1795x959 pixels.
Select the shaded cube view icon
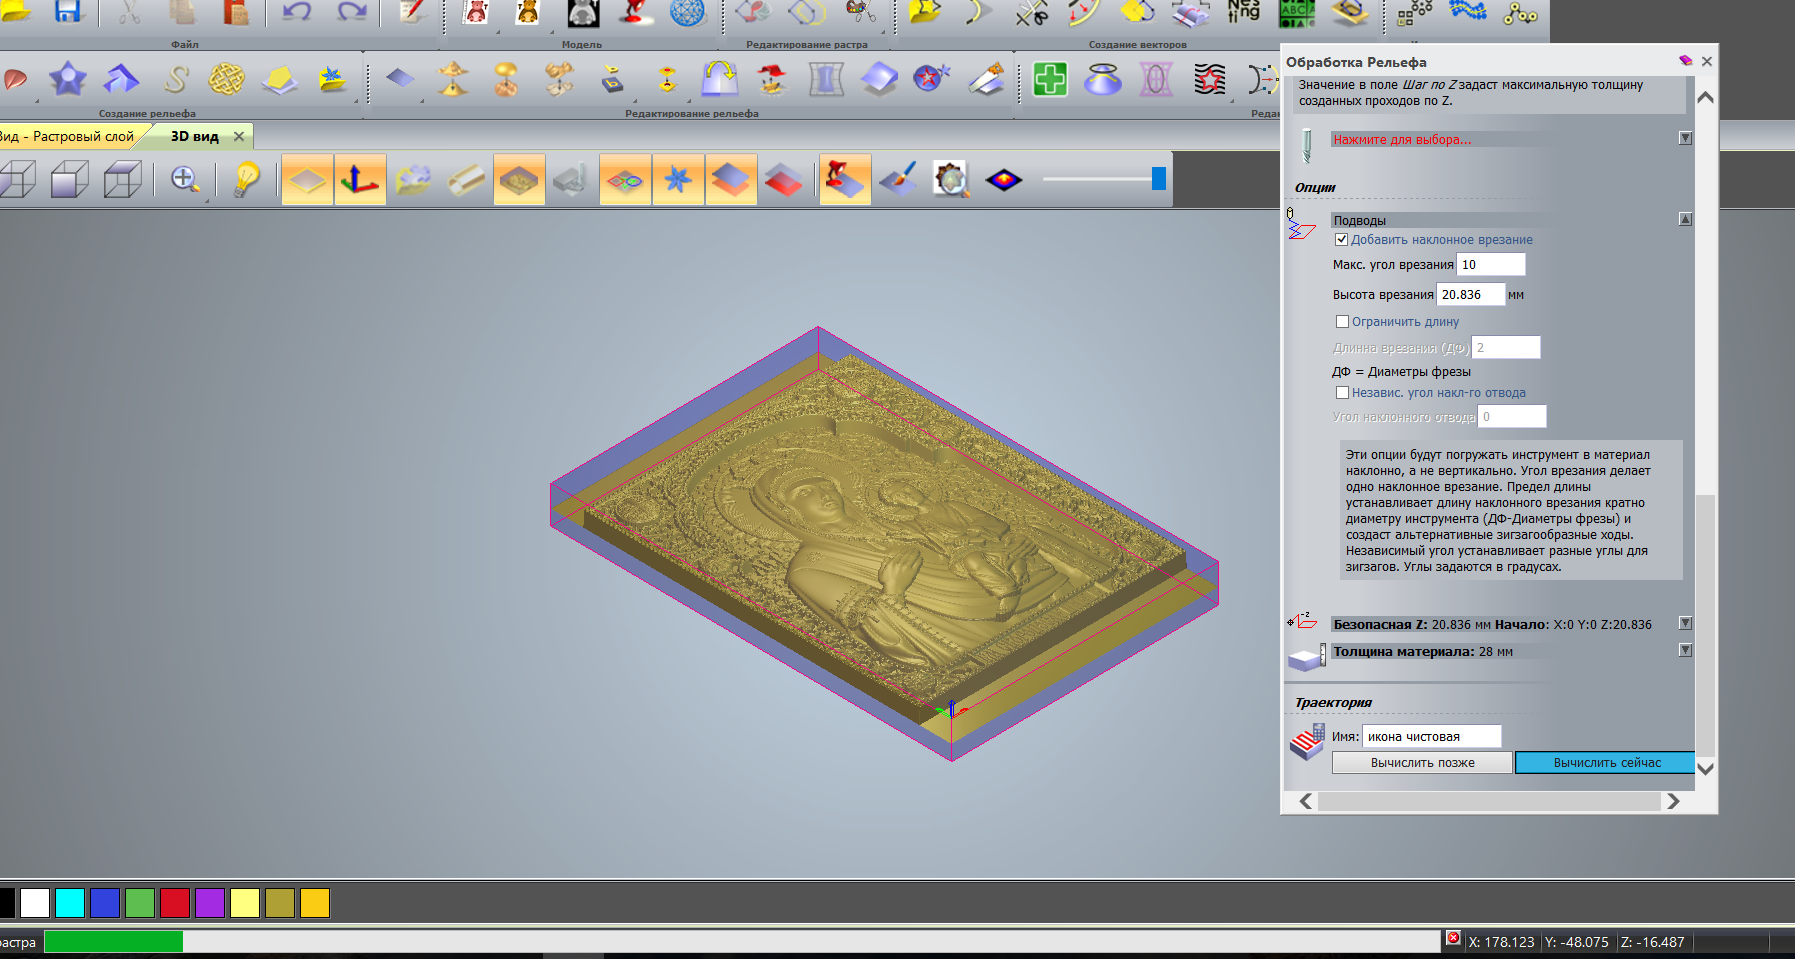(x=69, y=180)
